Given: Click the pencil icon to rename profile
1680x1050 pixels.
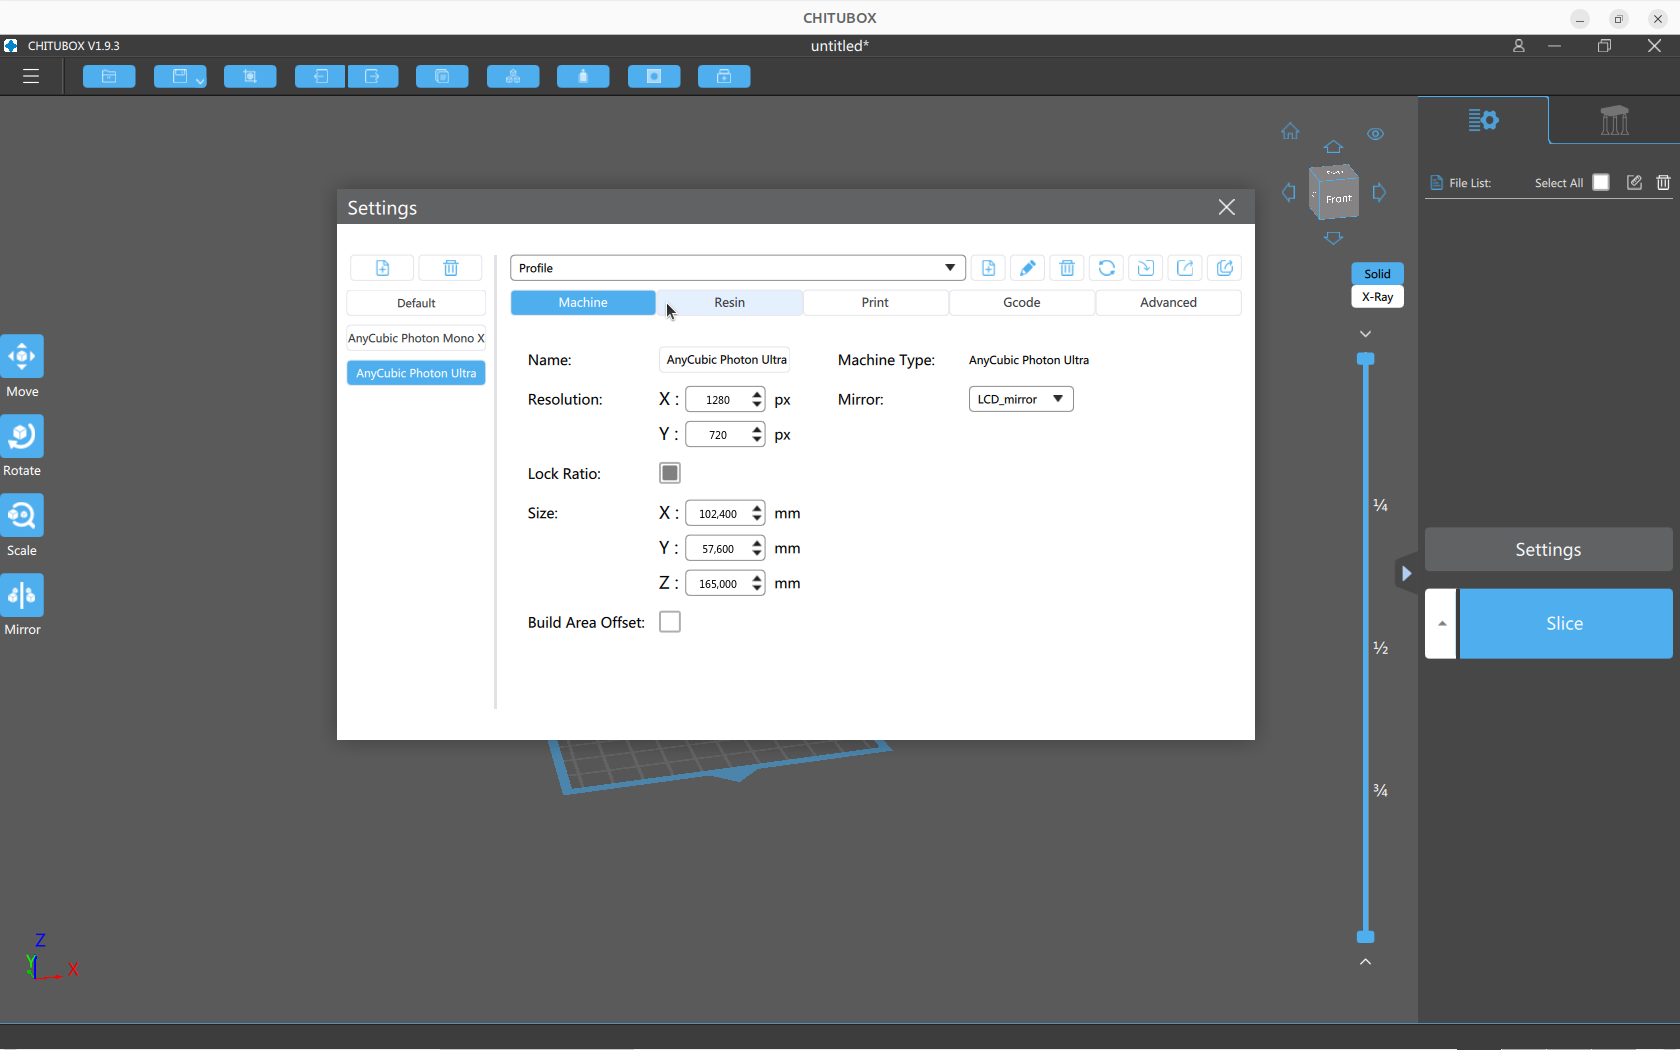Looking at the screenshot, I should tap(1027, 268).
